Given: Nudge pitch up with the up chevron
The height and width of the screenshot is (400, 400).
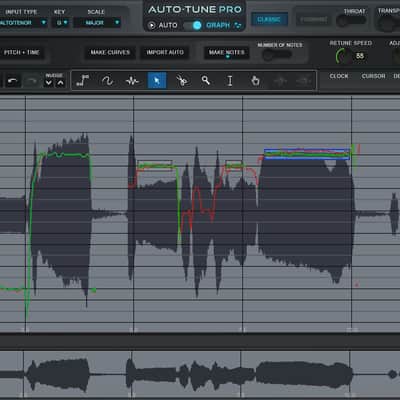Looking at the screenshot, I should coord(60,83).
